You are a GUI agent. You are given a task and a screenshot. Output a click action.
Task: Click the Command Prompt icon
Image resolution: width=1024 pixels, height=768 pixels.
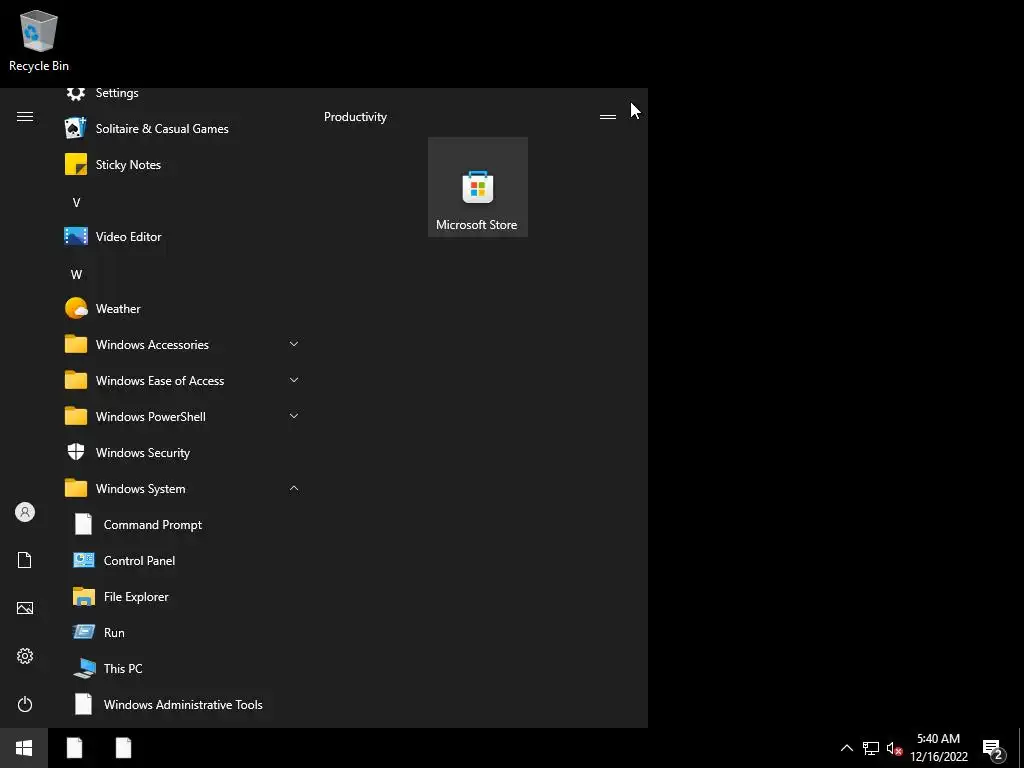click(x=84, y=524)
